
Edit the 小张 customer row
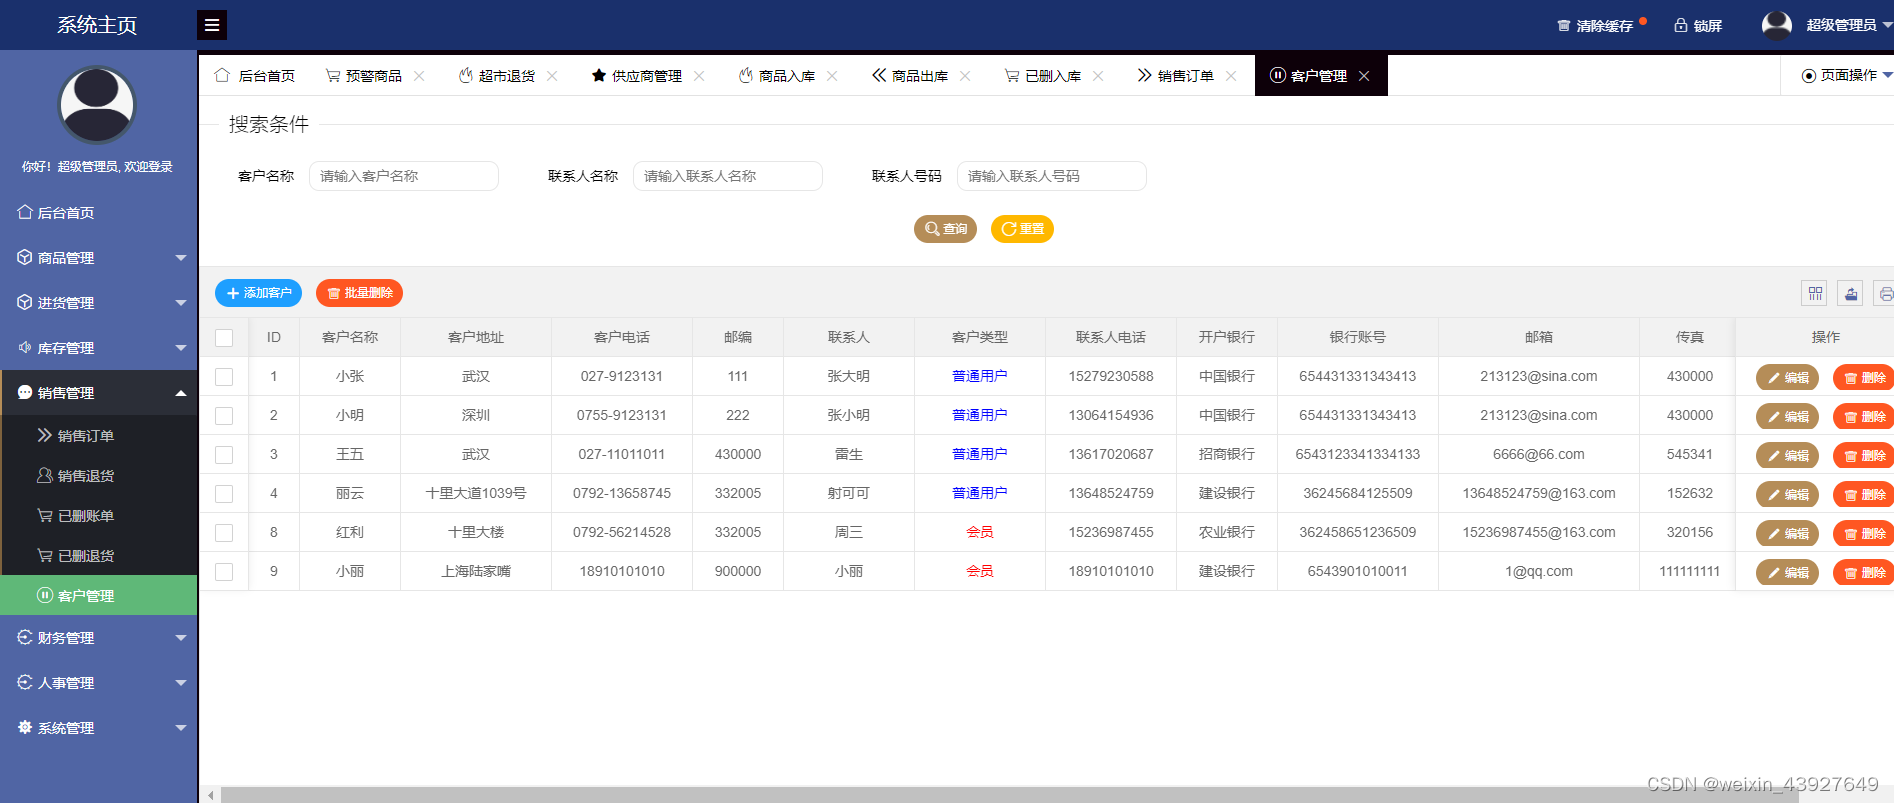tap(1787, 378)
